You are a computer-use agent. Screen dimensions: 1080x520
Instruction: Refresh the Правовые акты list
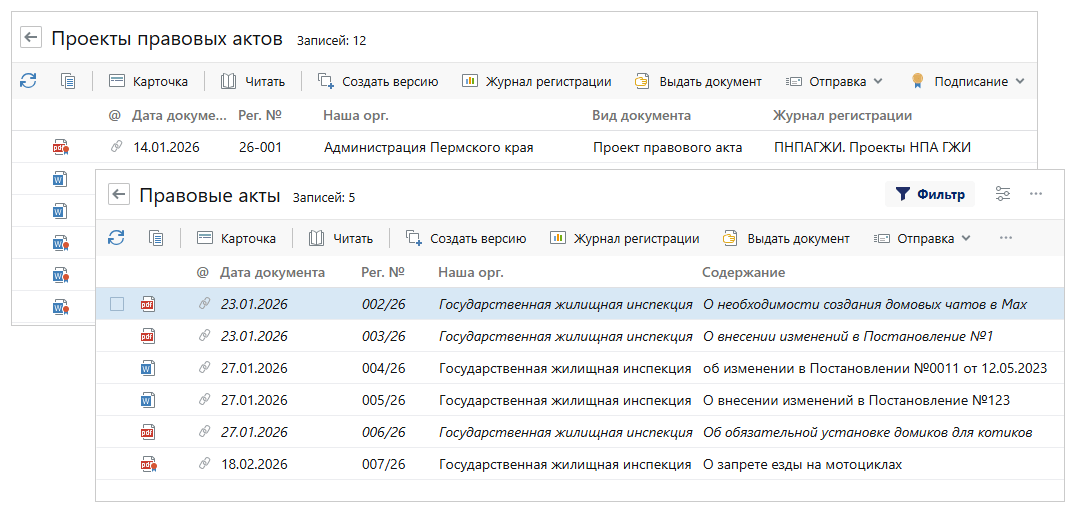click(116, 238)
